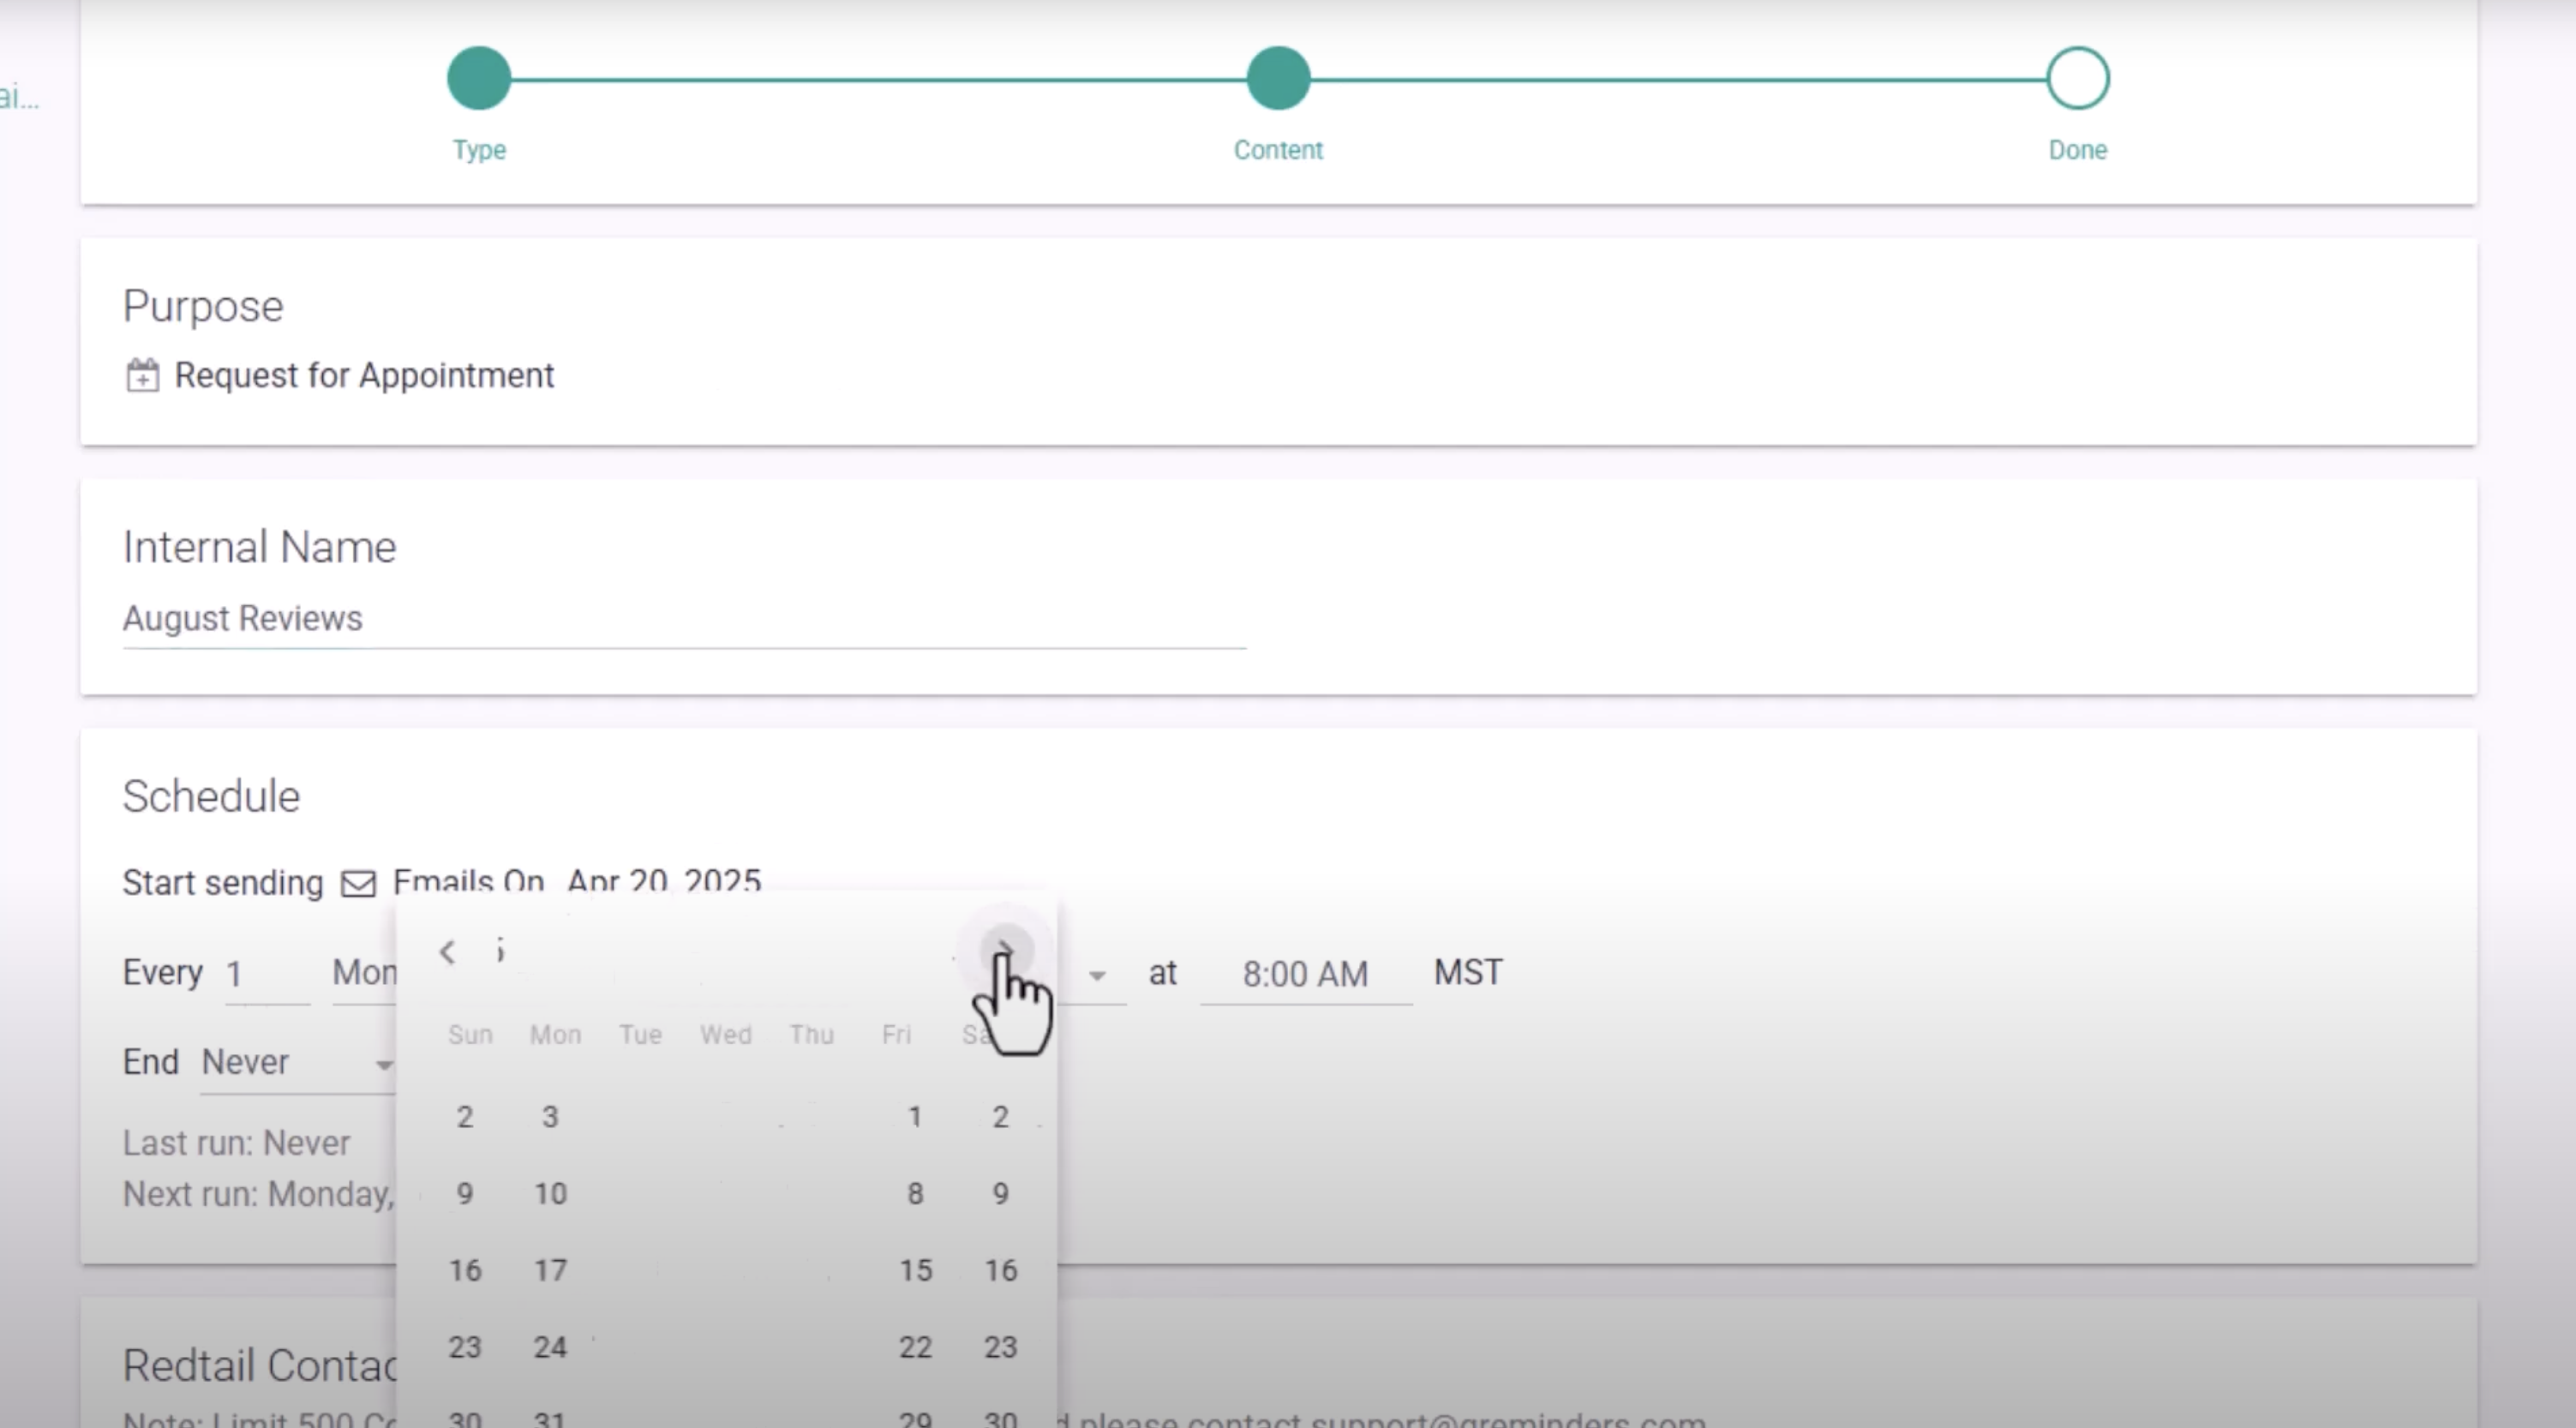Pick Friday the 22nd in calendar
Screen dimensions: 2576x1428
click(x=915, y=1347)
